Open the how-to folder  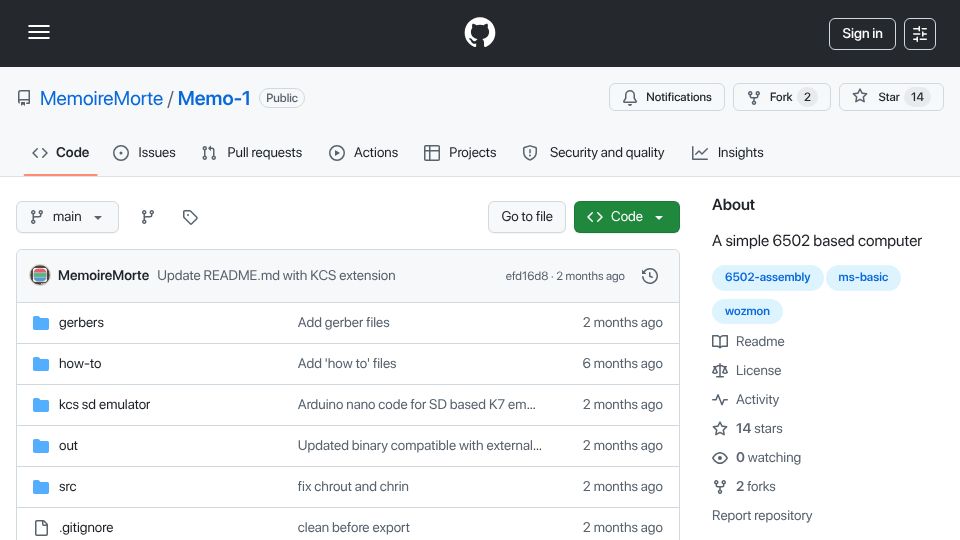pos(80,364)
